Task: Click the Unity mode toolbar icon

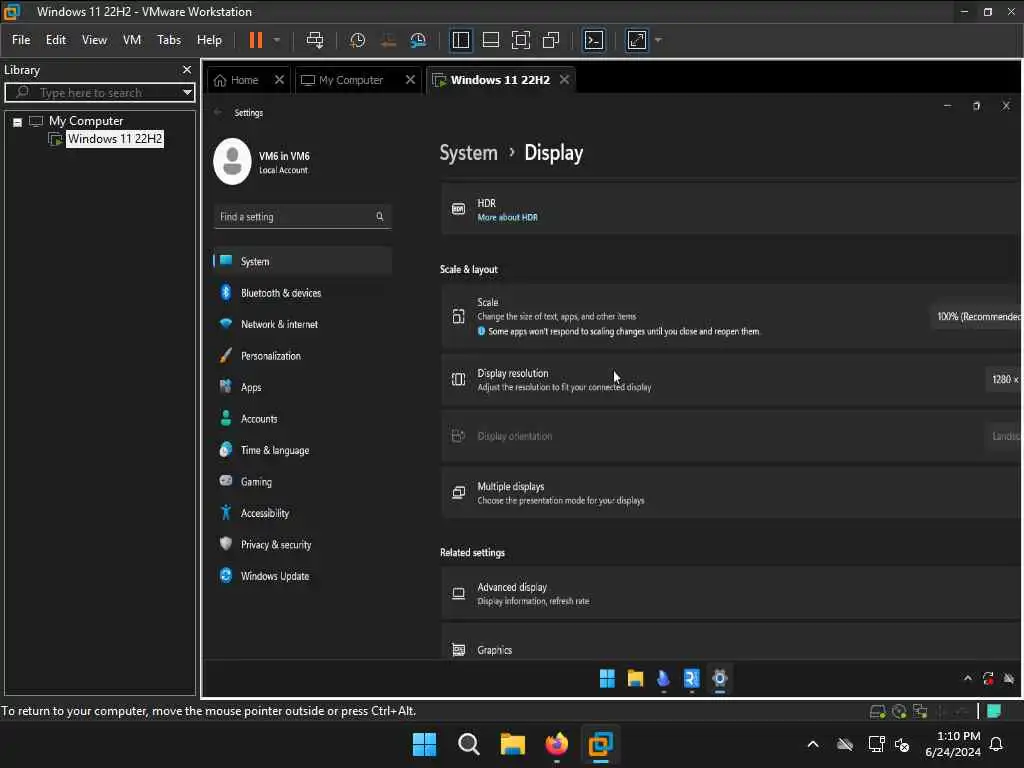Action: click(551, 40)
